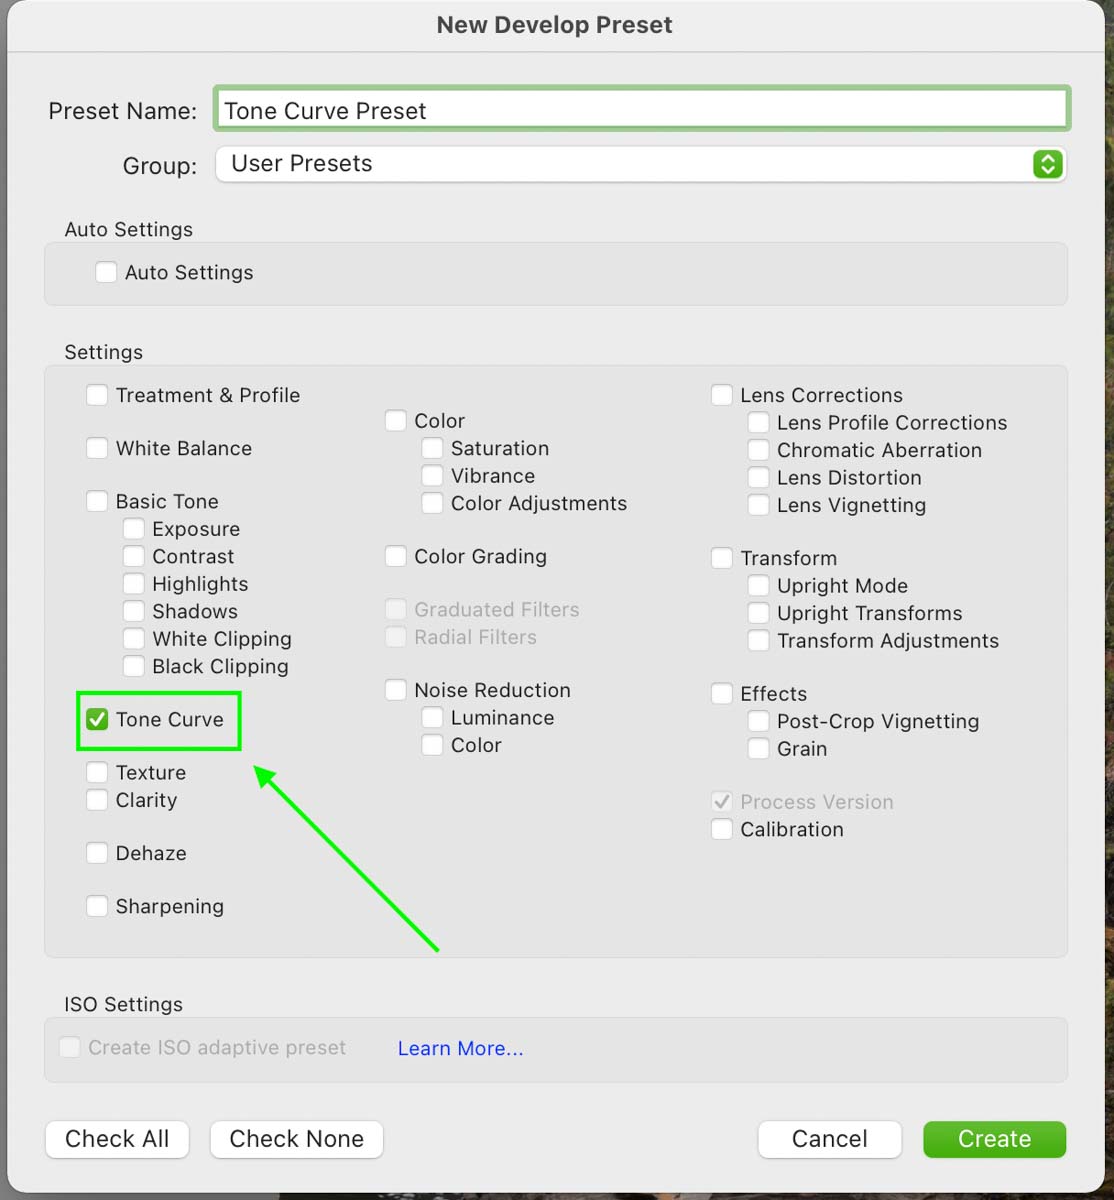Screen dimensions: 1114x1200
Task: Check Post-Crop Vignetting
Action: tap(759, 721)
